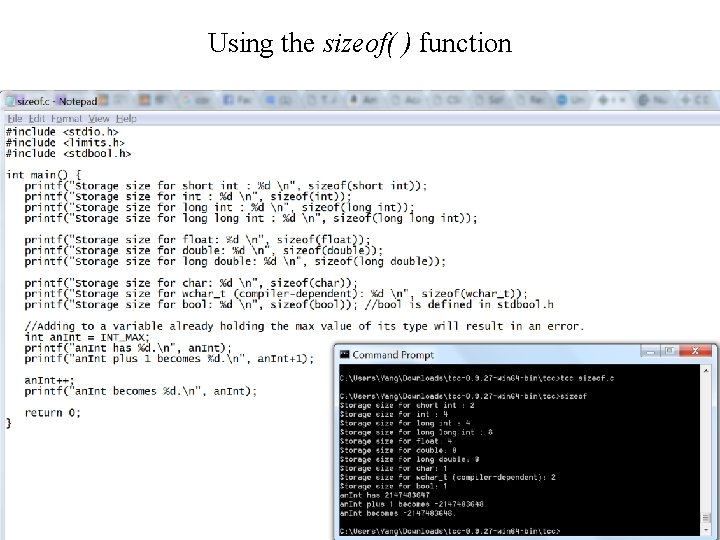The image size is (720, 540).
Task: Click the '//Adding to a variable' comment line
Action: pyautogui.click(x=304, y=326)
